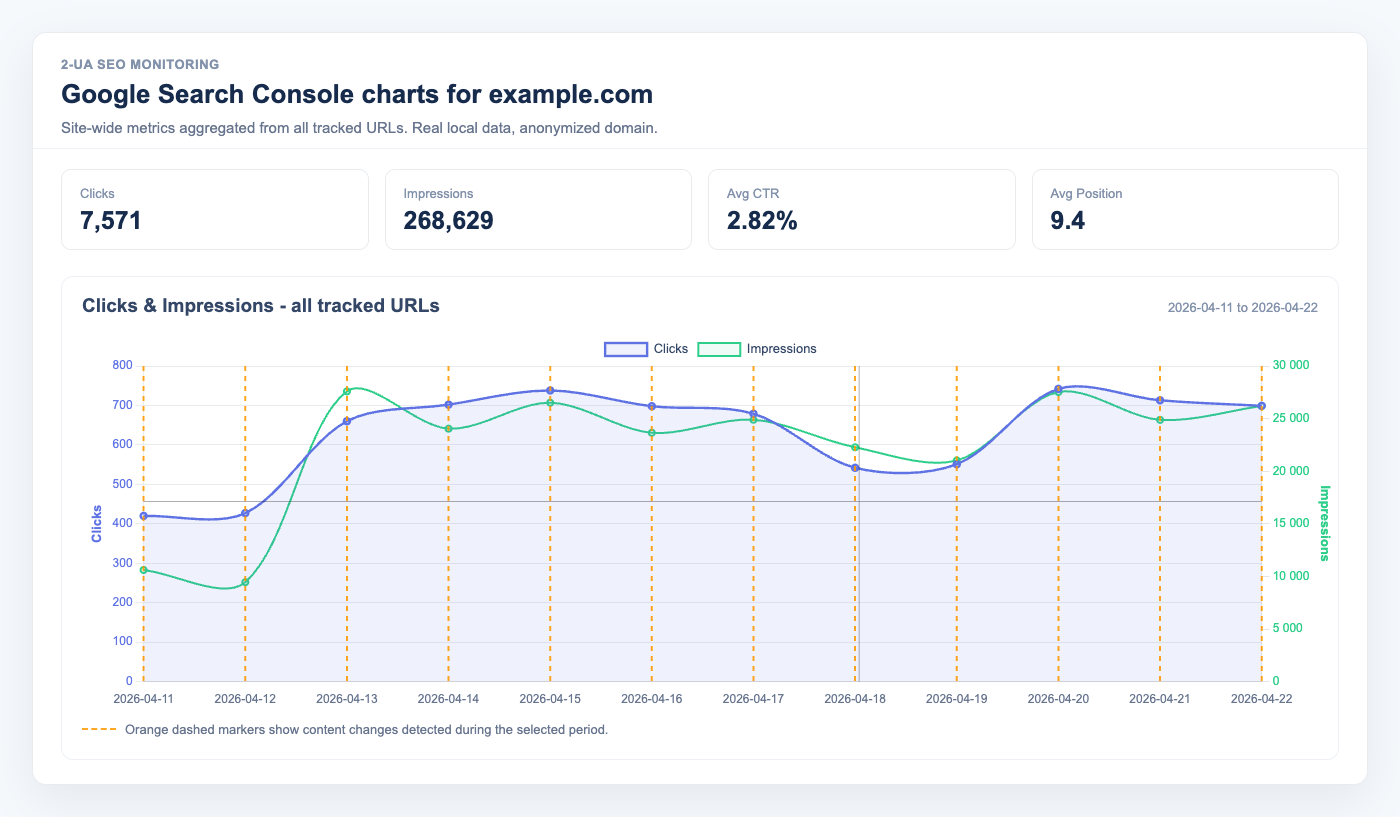Click the 2026-04-14 x-axis label

tap(448, 699)
